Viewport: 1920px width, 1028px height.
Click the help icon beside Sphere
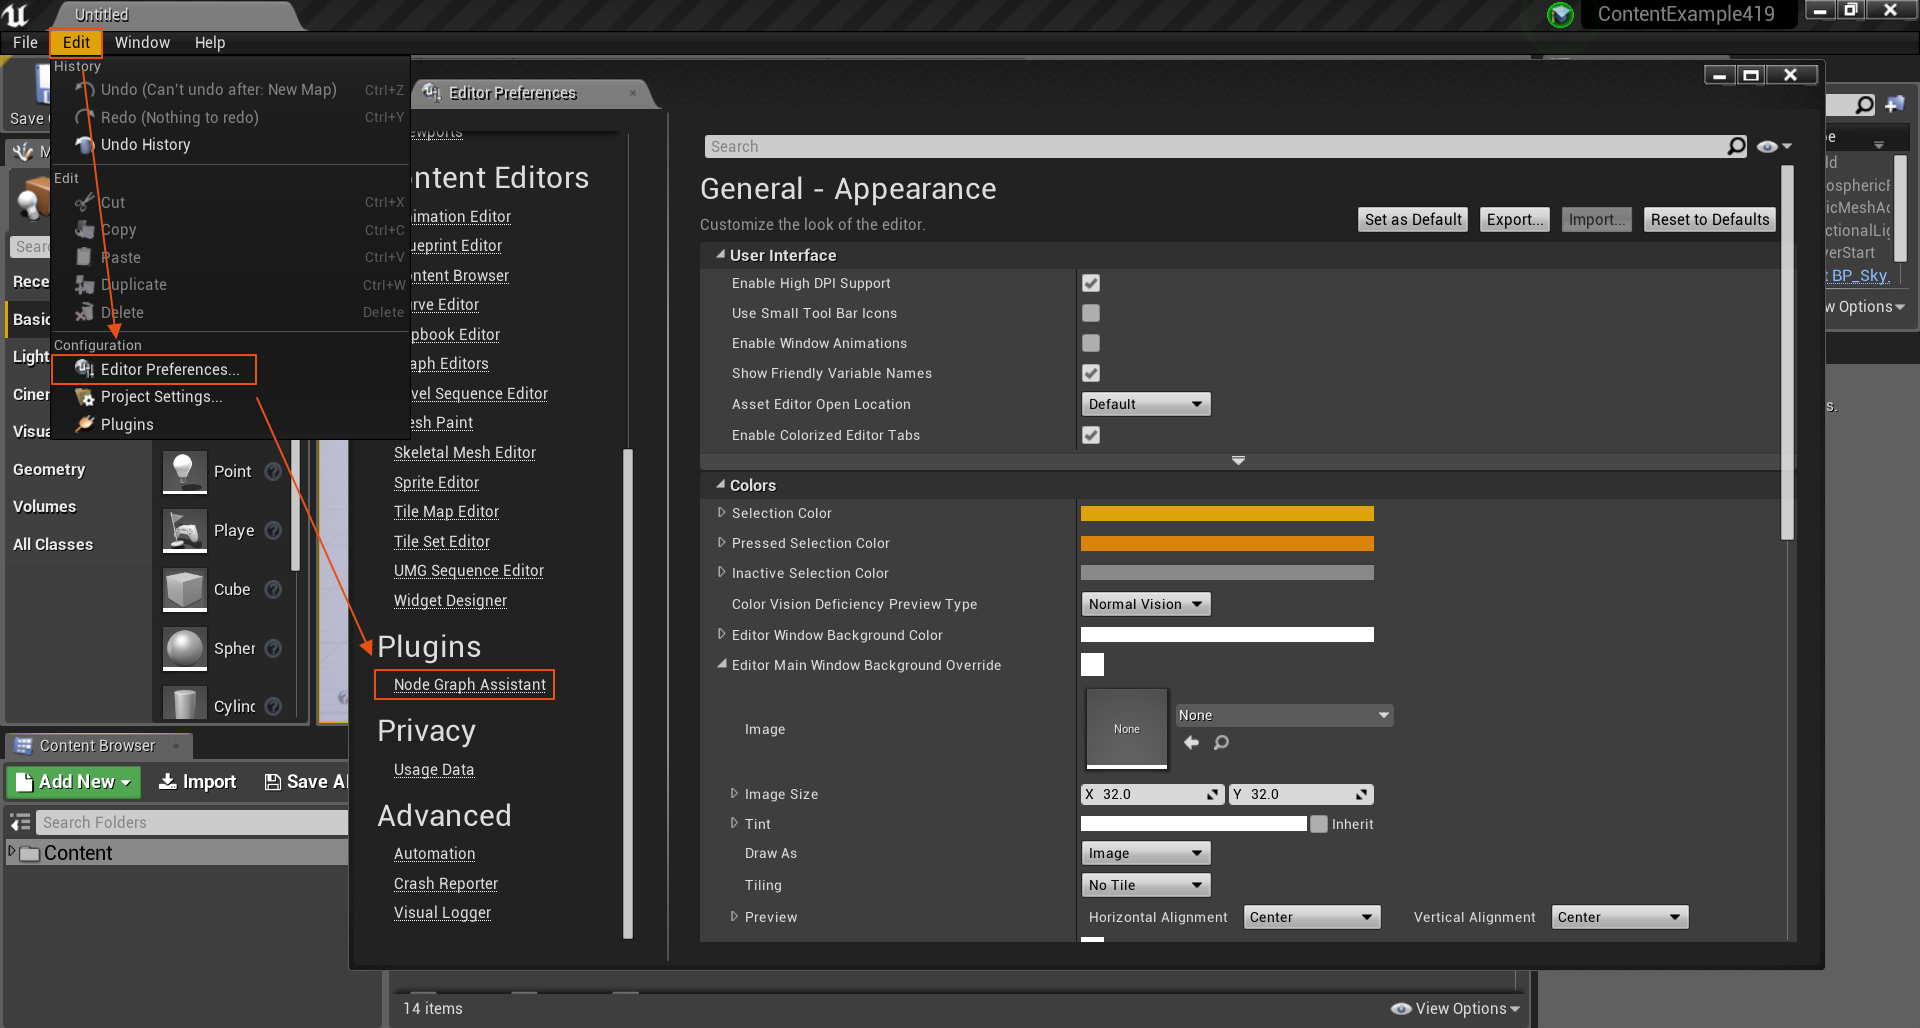pos(273,648)
